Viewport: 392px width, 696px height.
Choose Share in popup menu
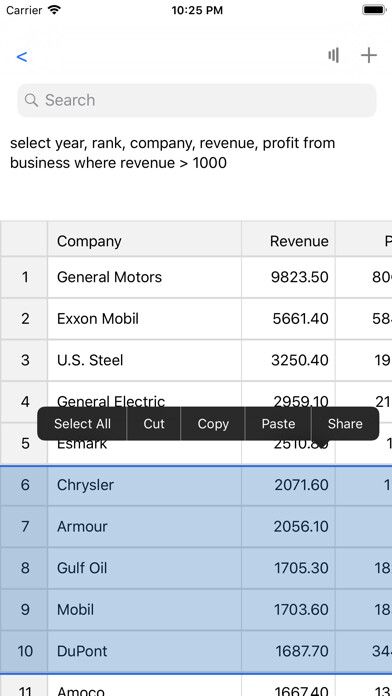(x=345, y=424)
